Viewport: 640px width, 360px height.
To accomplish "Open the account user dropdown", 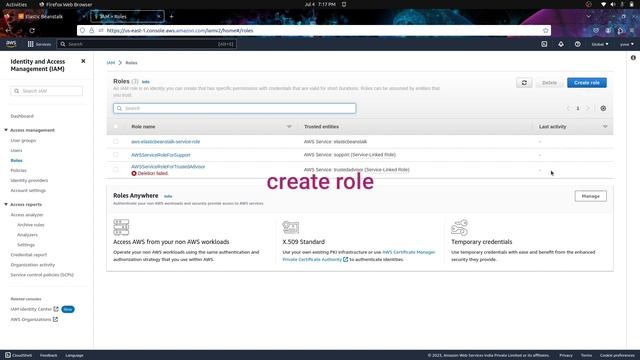I will pyautogui.click(x=627, y=44).
